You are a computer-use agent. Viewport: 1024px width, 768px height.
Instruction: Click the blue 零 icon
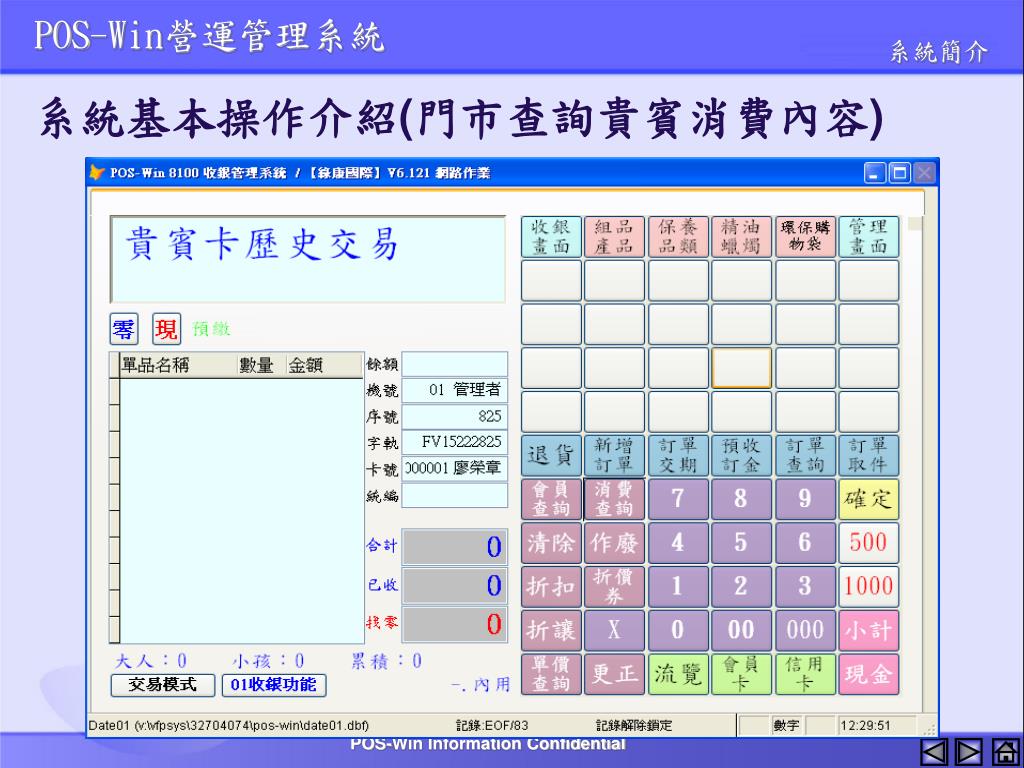tap(124, 329)
